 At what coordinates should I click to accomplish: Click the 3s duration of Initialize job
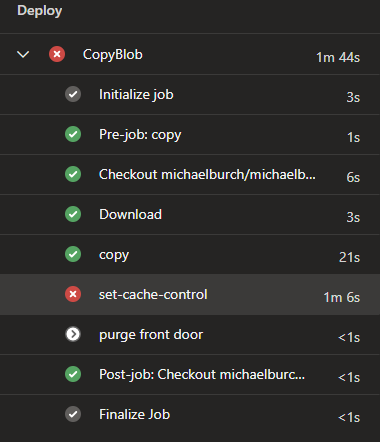pos(353,97)
